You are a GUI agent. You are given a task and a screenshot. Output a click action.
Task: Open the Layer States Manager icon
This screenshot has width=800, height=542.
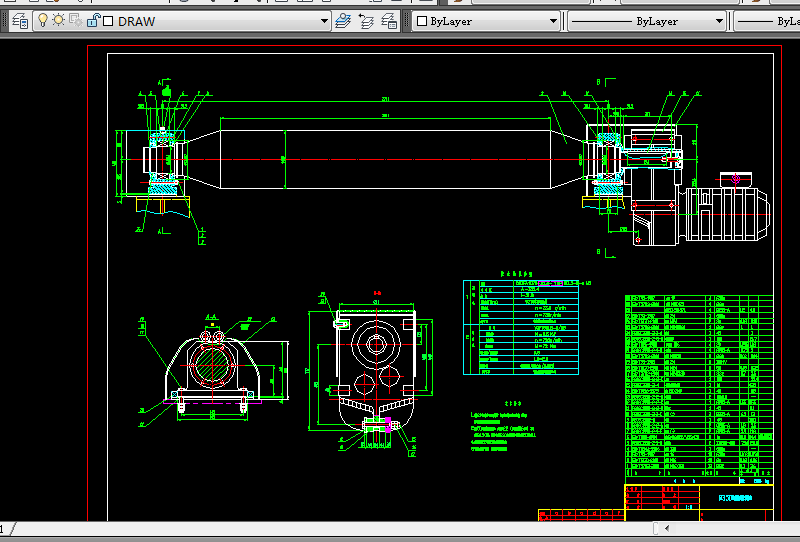coord(389,20)
